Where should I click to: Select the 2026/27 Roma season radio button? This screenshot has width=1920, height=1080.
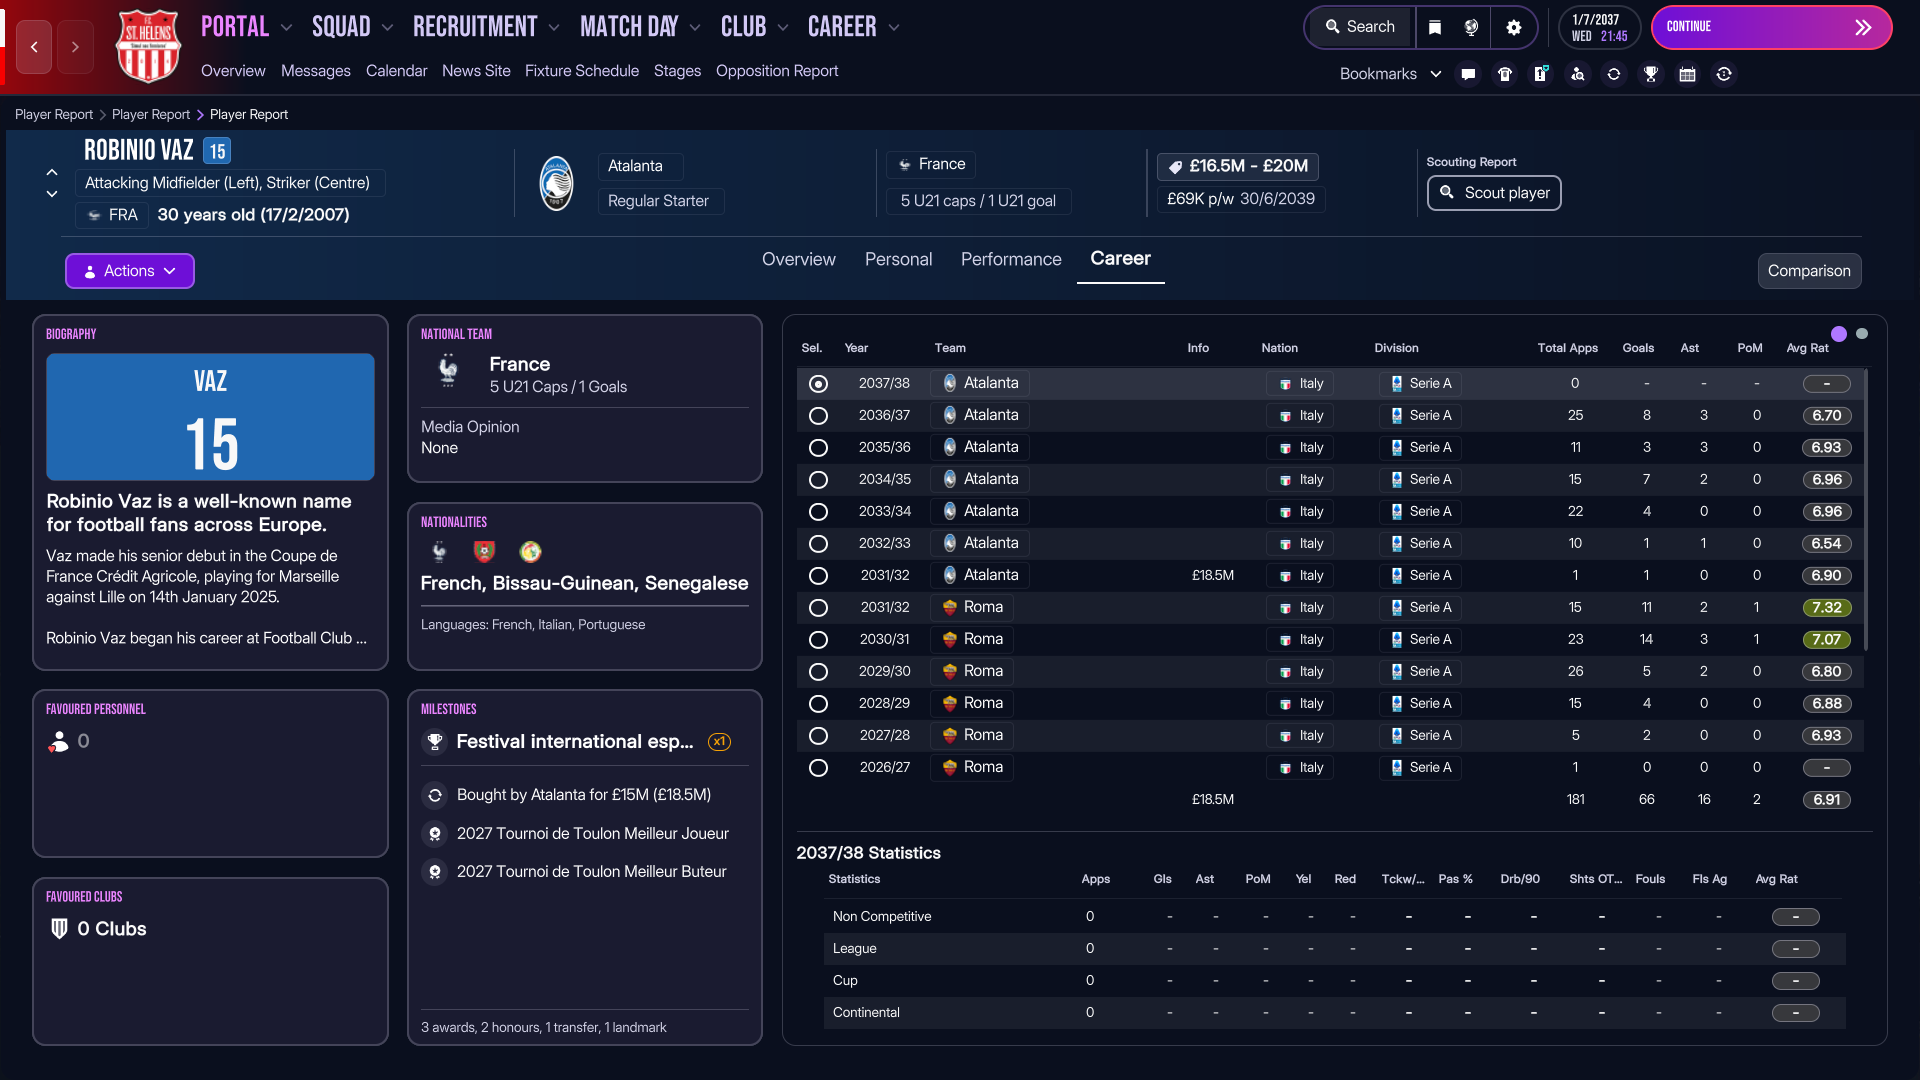pos(818,768)
